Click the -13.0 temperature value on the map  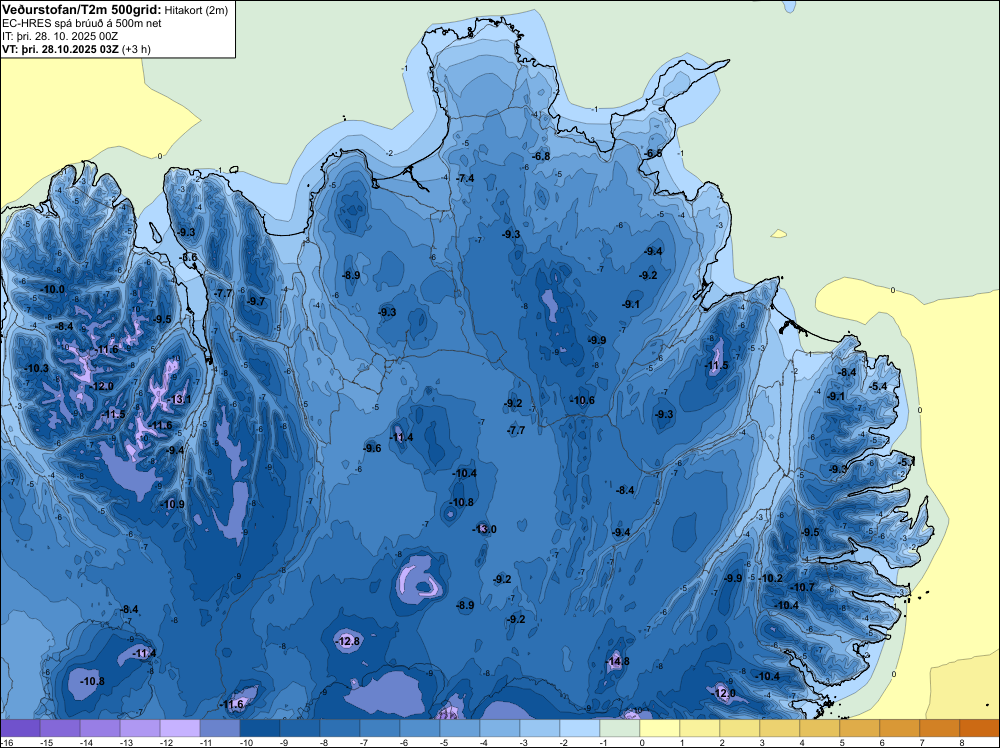click(x=484, y=529)
